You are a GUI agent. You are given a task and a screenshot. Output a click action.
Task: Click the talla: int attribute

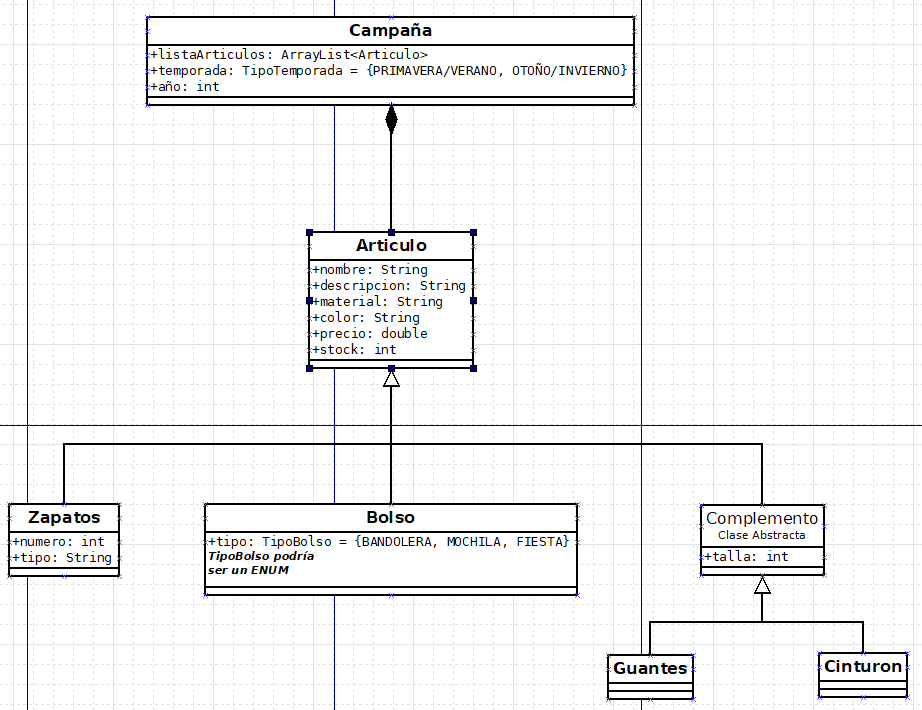[746, 556]
